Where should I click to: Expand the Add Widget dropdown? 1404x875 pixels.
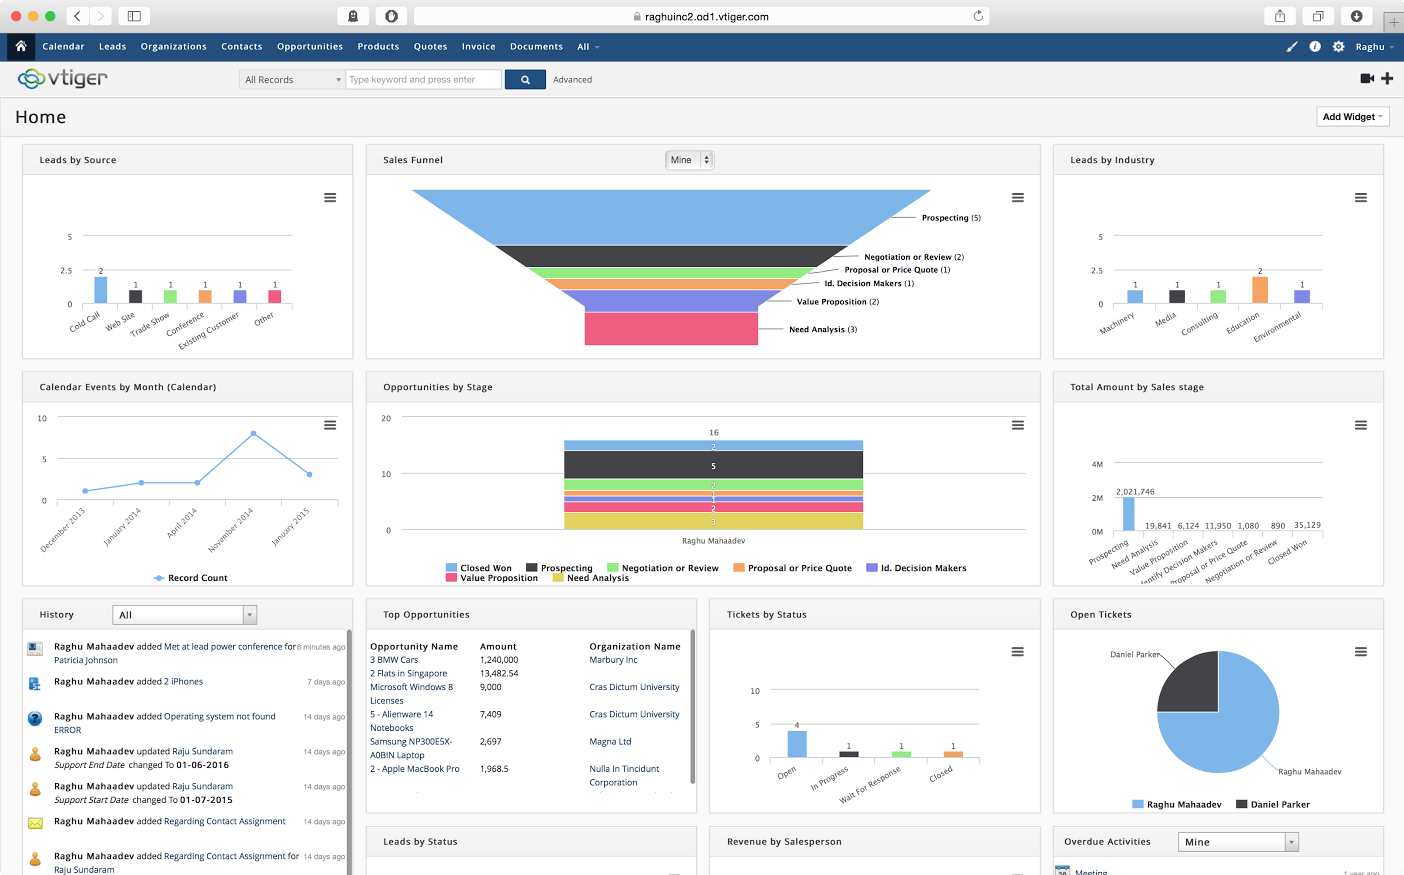1352,117
